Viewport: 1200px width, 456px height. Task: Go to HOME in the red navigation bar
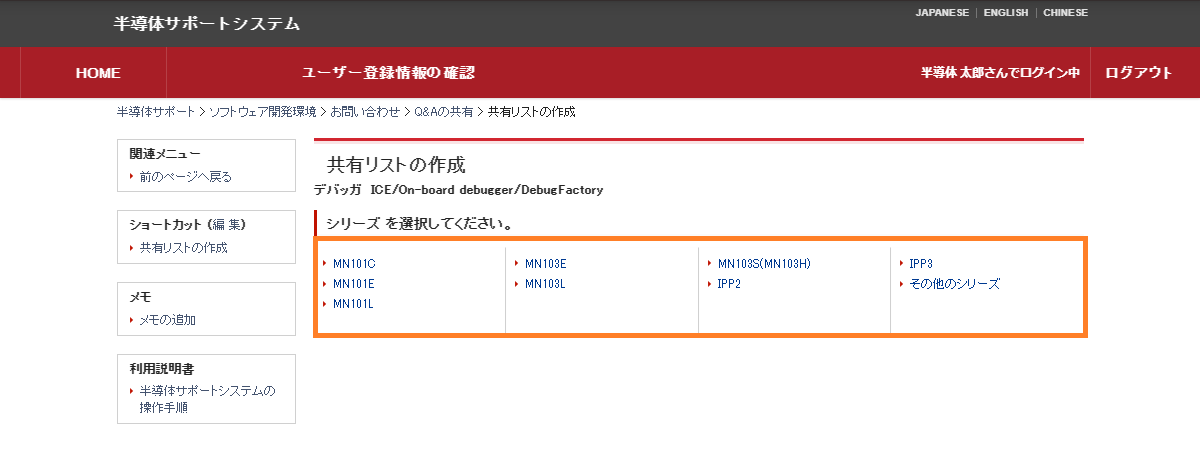tap(98, 73)
